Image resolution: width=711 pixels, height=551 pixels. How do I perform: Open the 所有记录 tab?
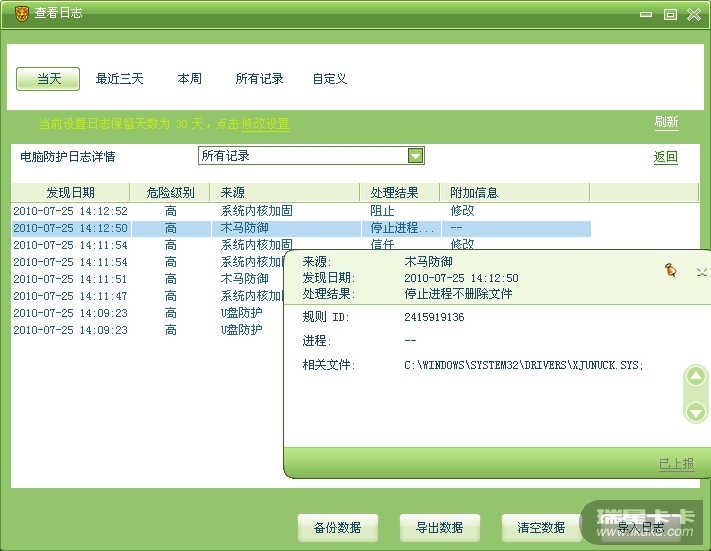pos(259,79)
